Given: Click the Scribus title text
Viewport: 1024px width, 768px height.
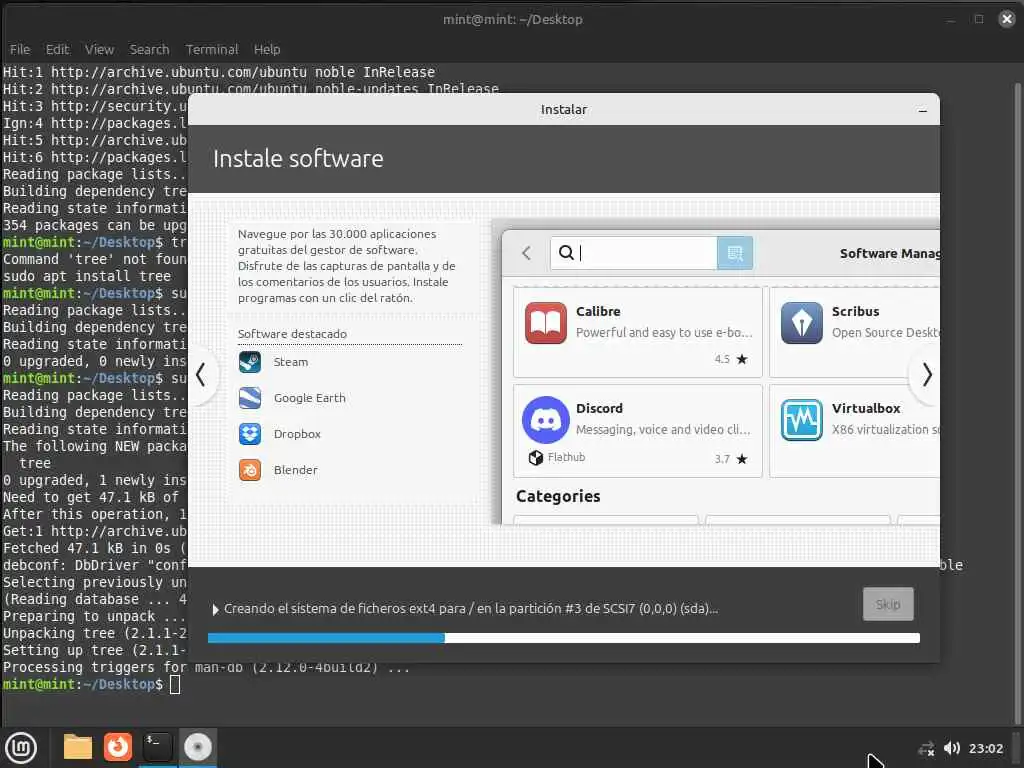Looking at the screenshot, I should (856, 312).
